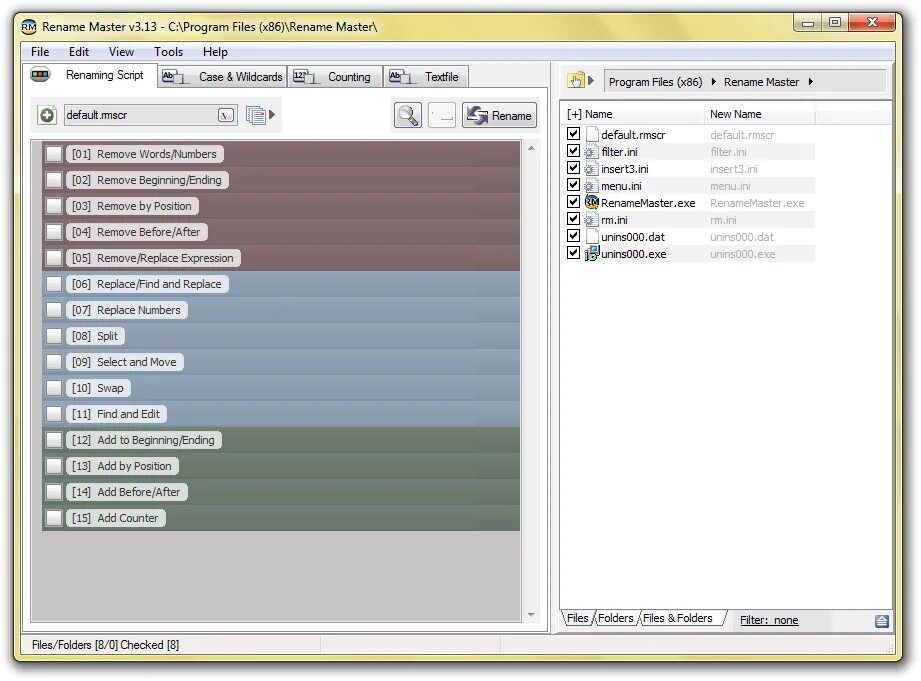921x681 pixels.
Task: Click the small blank button beside magnifier
Action: click(x=442, y=115)
